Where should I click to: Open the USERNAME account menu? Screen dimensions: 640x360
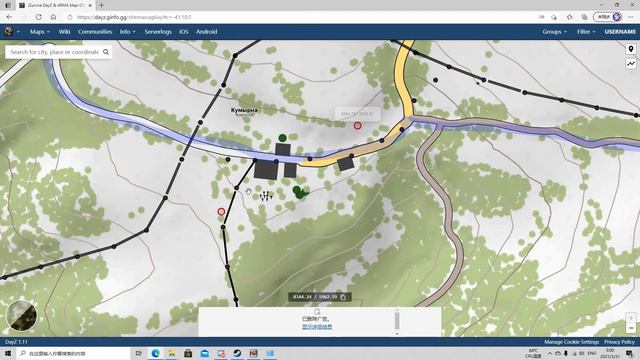pos(620,32)
